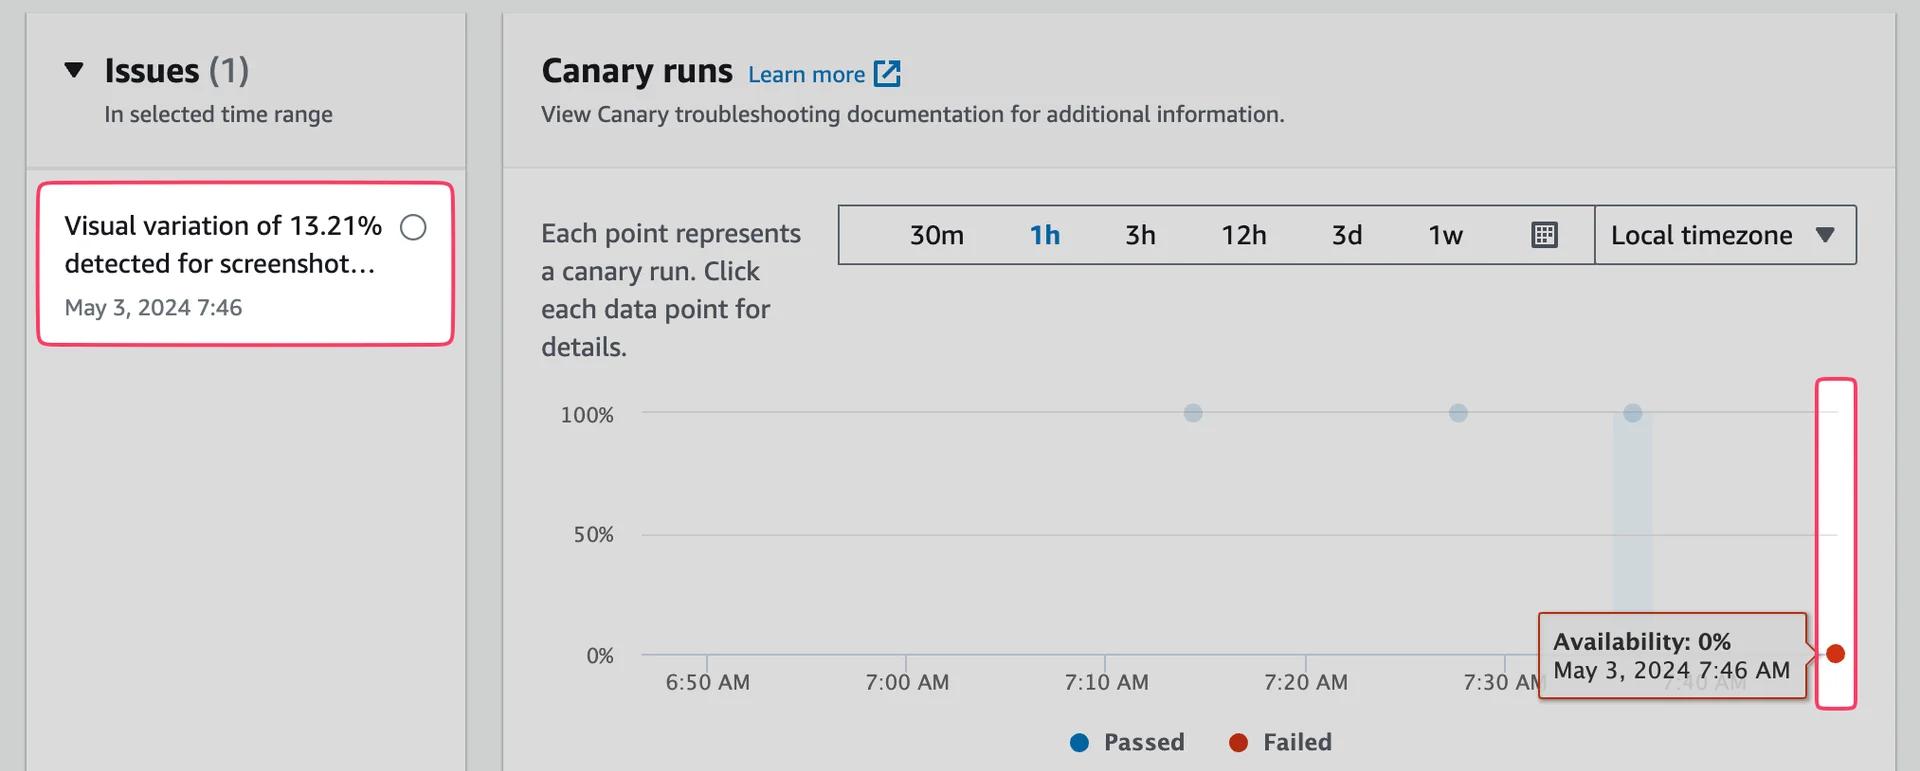Click the passed data point near 7:30 AM
This screenshot has height=771, width=1920.
click(1633, 412)
